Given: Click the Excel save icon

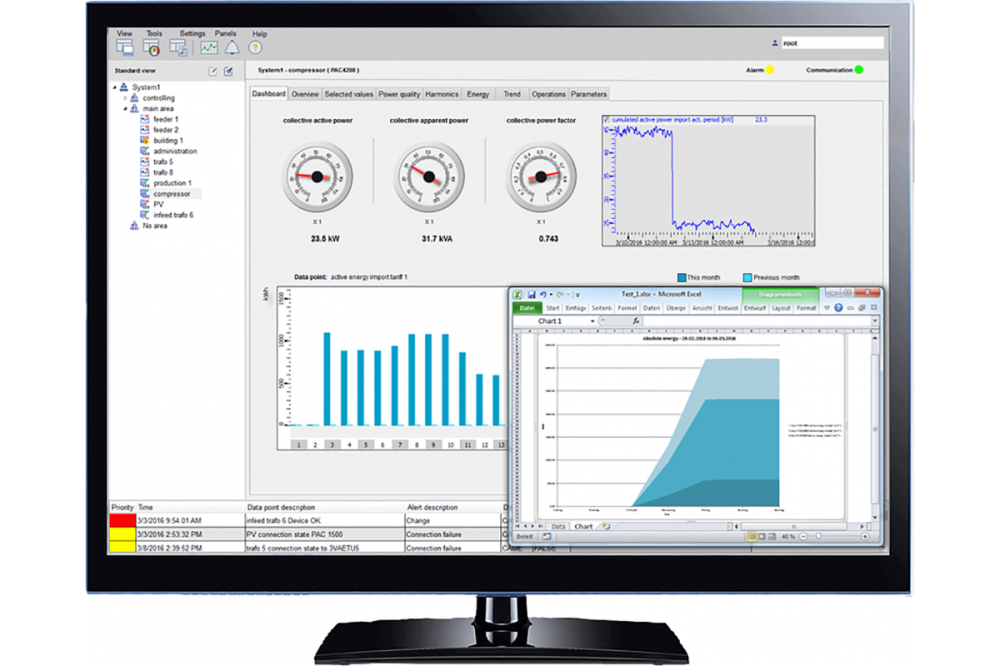Looking at the screenshot, I should [532, 294].
